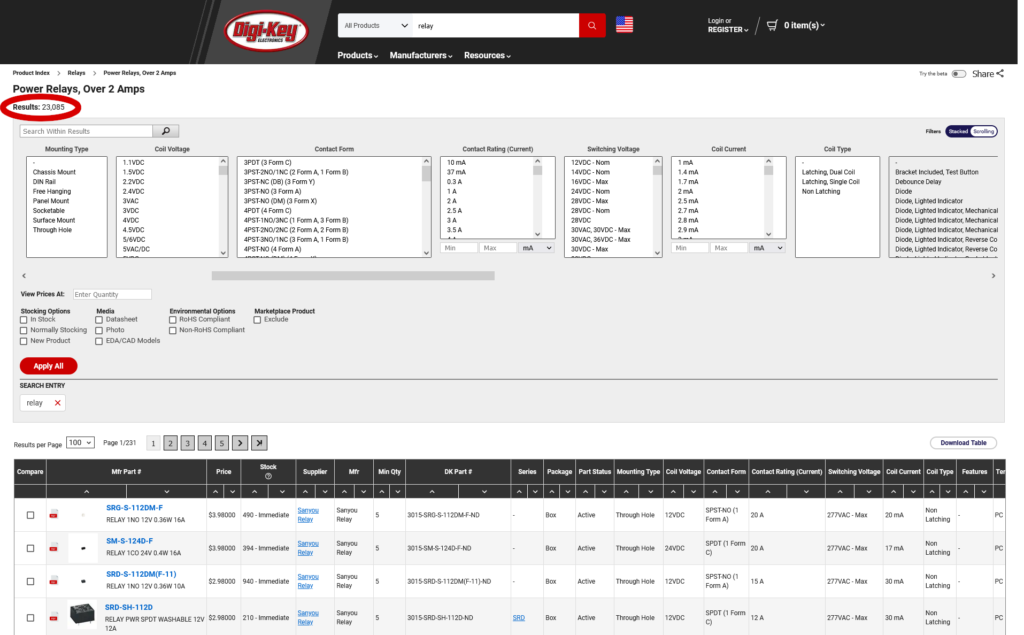Click the Download Table button
The height and width of the screenshot is (635, 1024).
(963, 443)
